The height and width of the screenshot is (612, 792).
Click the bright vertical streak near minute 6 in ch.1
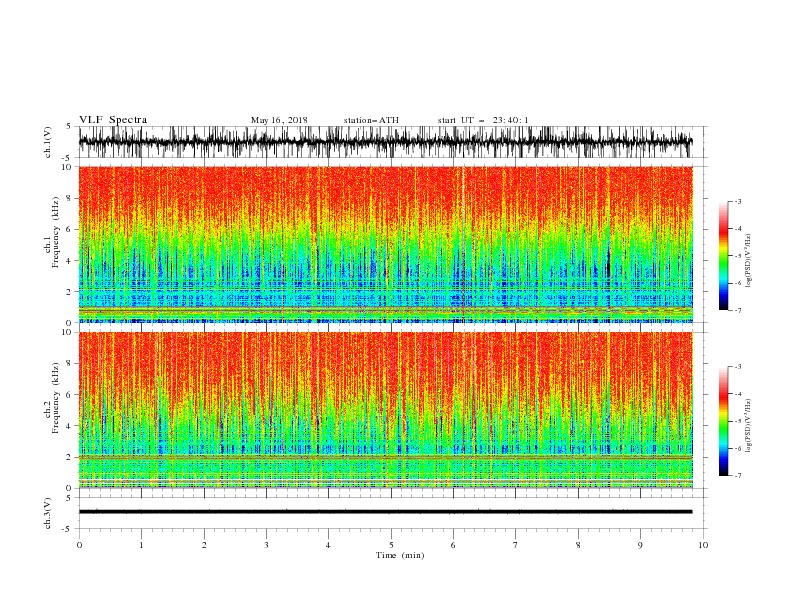pos(463,244)
